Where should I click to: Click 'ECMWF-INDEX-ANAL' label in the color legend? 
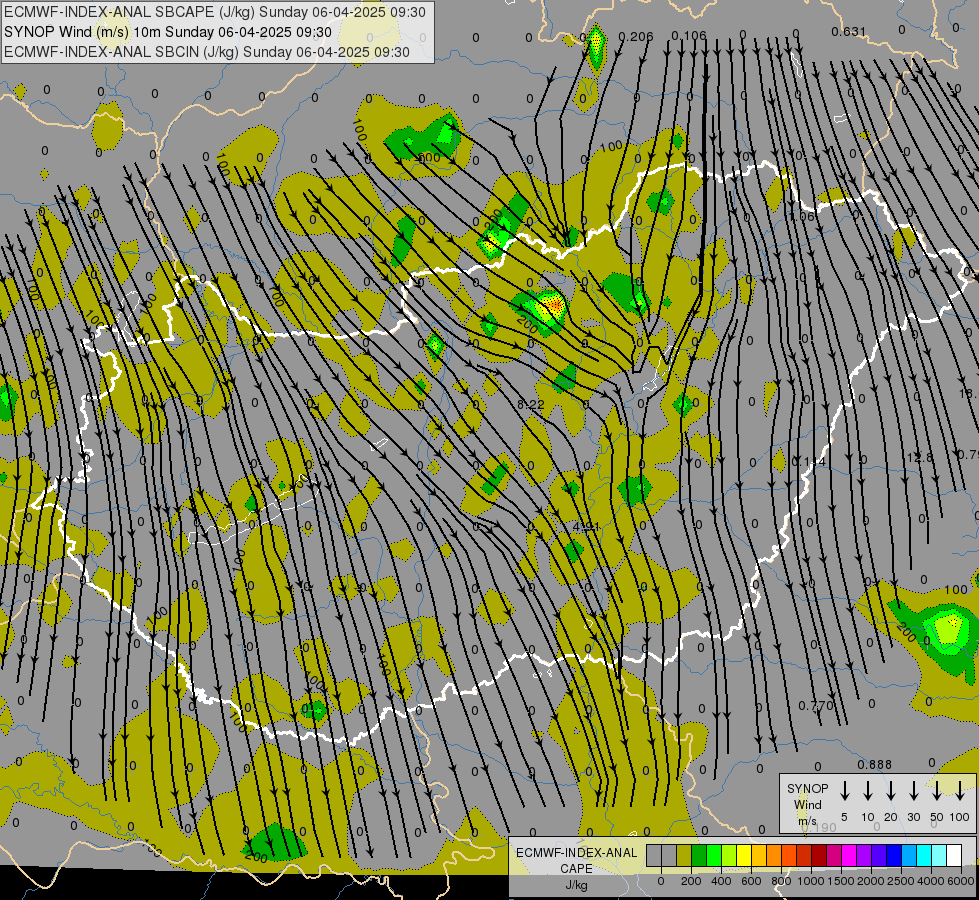[576, 853]
